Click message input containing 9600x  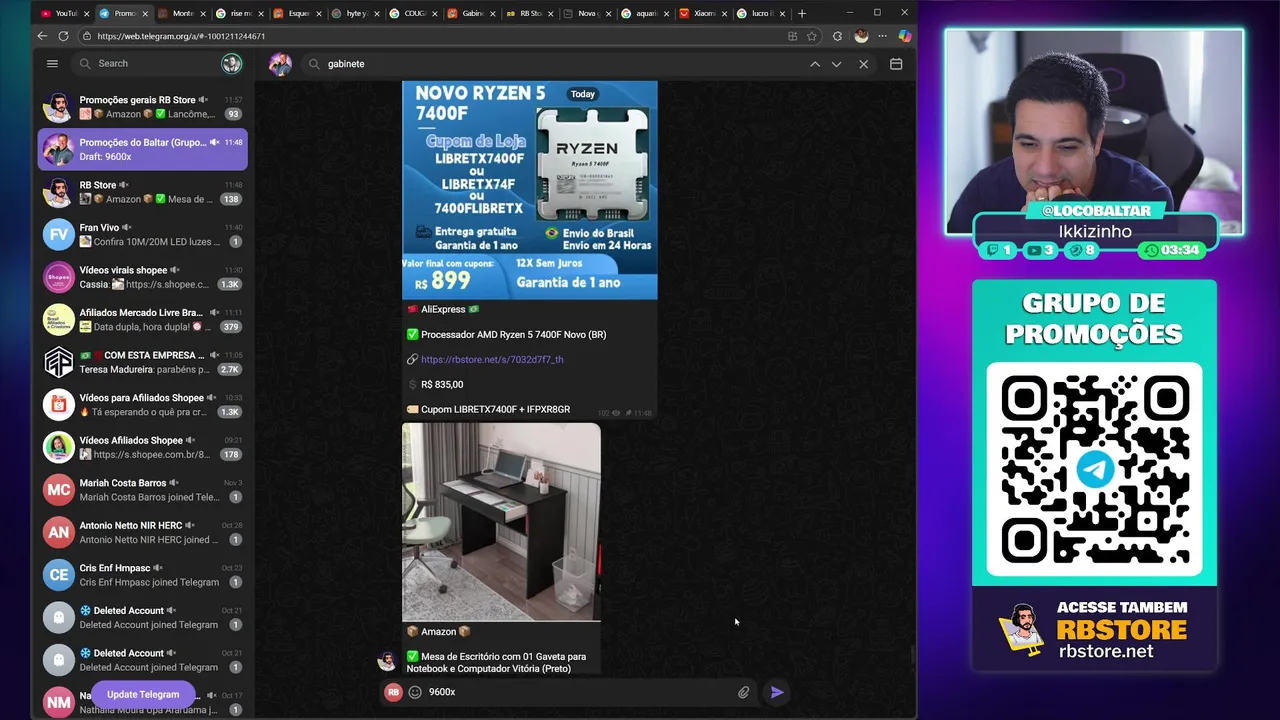click(x=580, y=692)
